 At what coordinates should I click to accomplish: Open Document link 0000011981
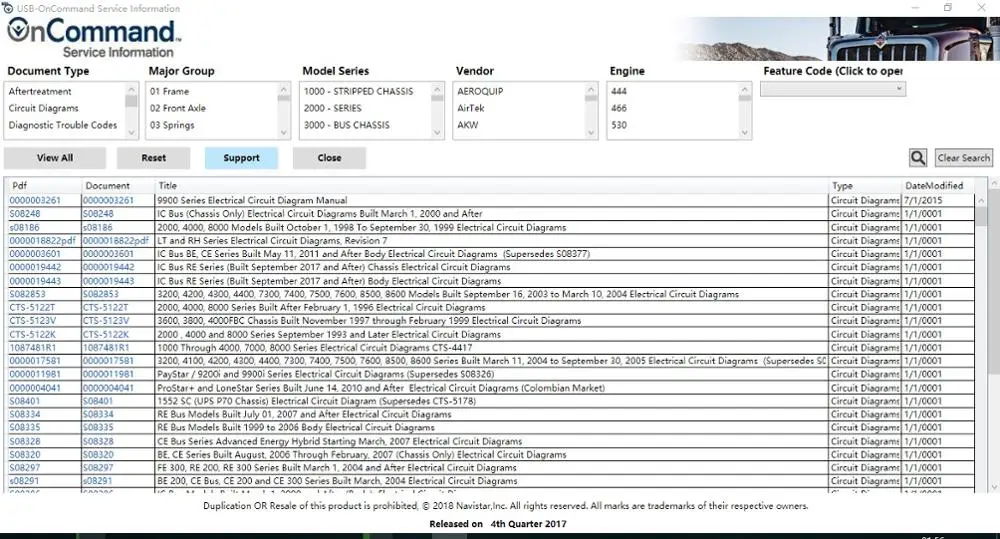click(x=108, y=374)
